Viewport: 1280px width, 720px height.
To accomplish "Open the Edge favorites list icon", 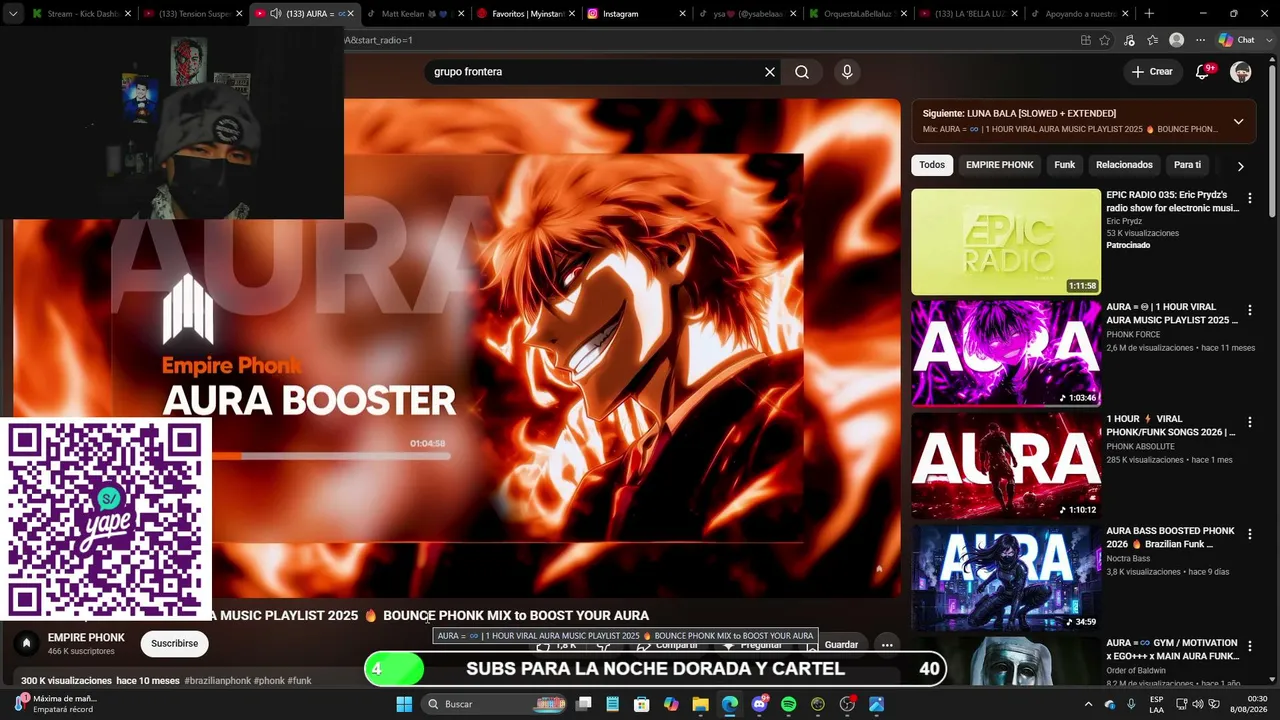I will click(x=1153, y=40).
